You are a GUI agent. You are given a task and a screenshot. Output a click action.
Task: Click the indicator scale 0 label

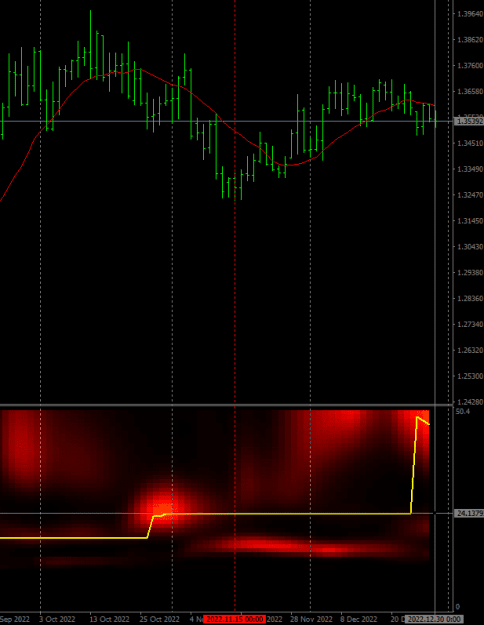click(x=457, y=607)
